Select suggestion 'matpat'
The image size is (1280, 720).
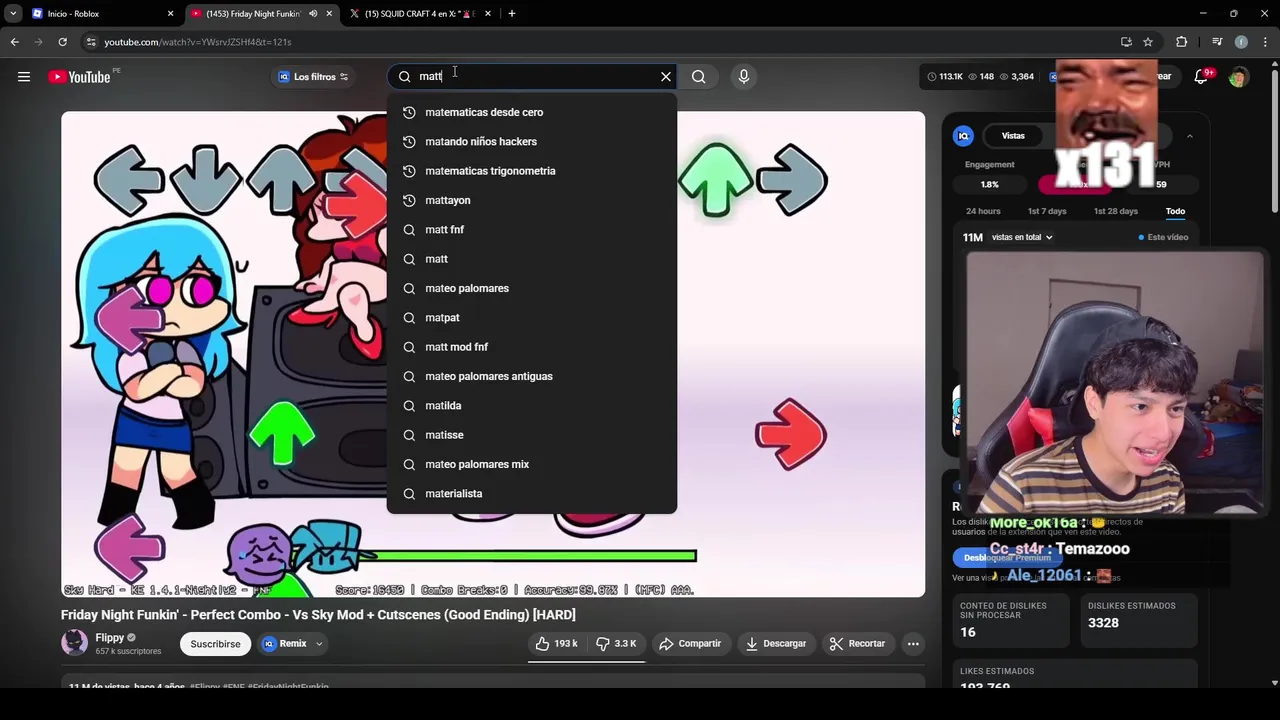coord(532,318)
